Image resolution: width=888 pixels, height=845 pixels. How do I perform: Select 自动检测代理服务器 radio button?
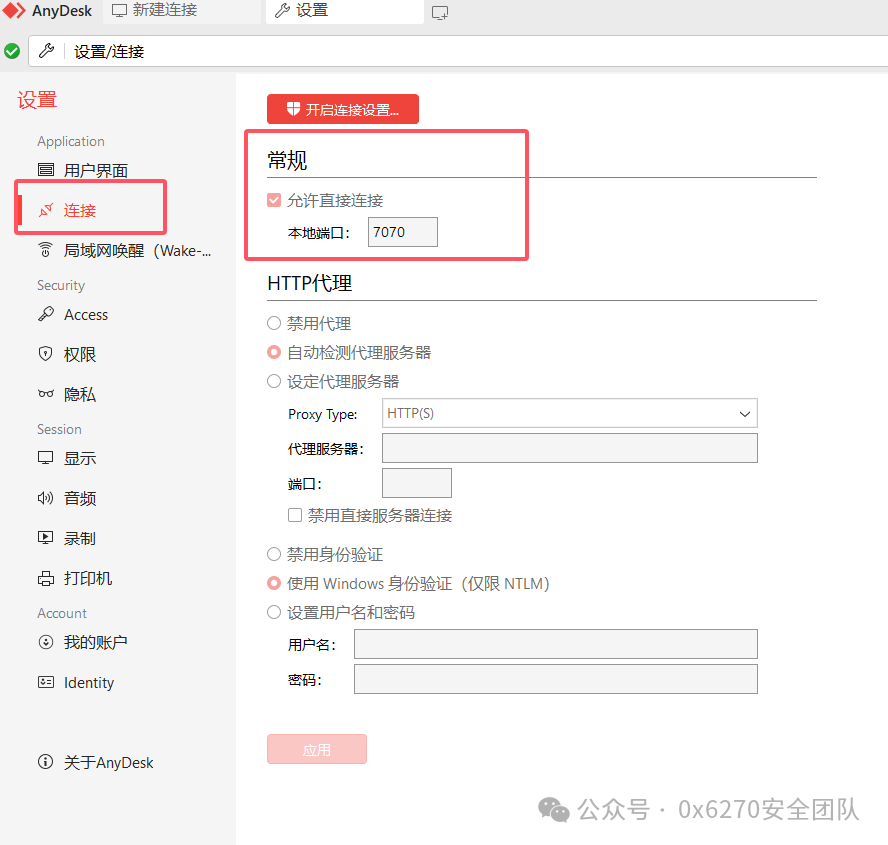coord(274,352)
